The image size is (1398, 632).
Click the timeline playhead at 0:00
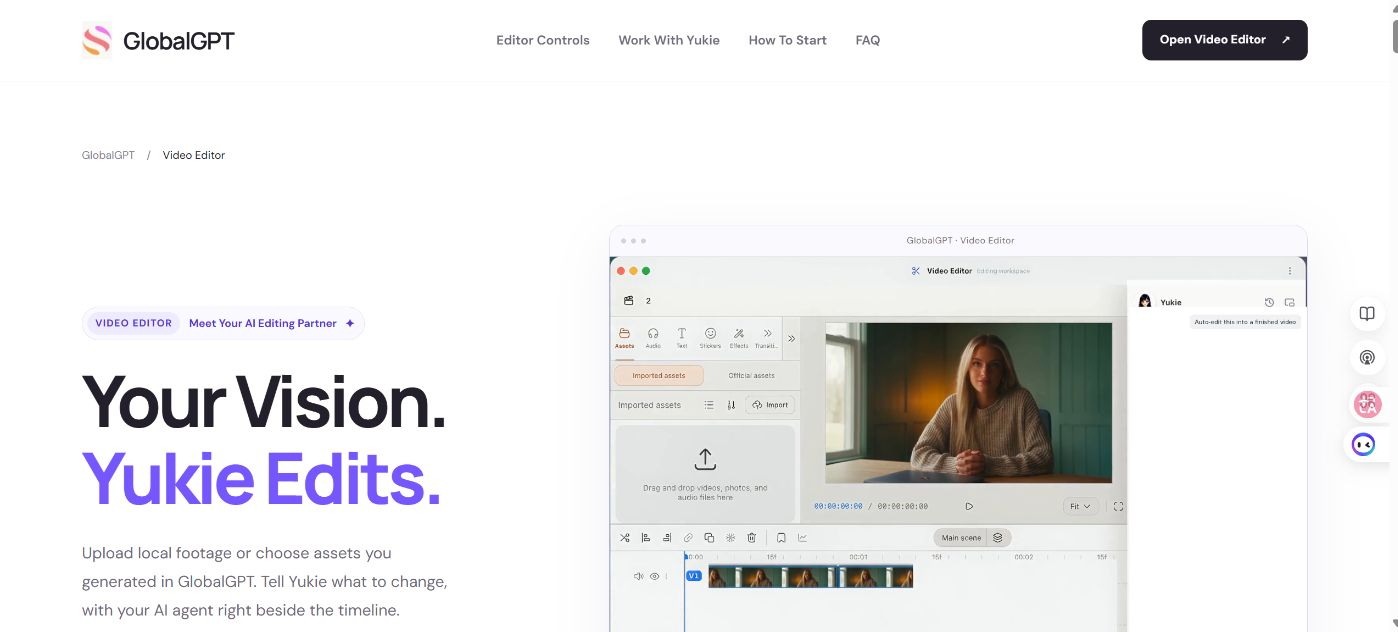[686, 556]
